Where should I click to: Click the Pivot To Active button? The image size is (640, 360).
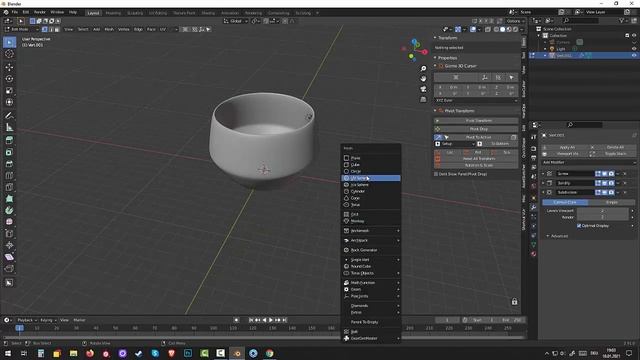(x=478, y=137)
